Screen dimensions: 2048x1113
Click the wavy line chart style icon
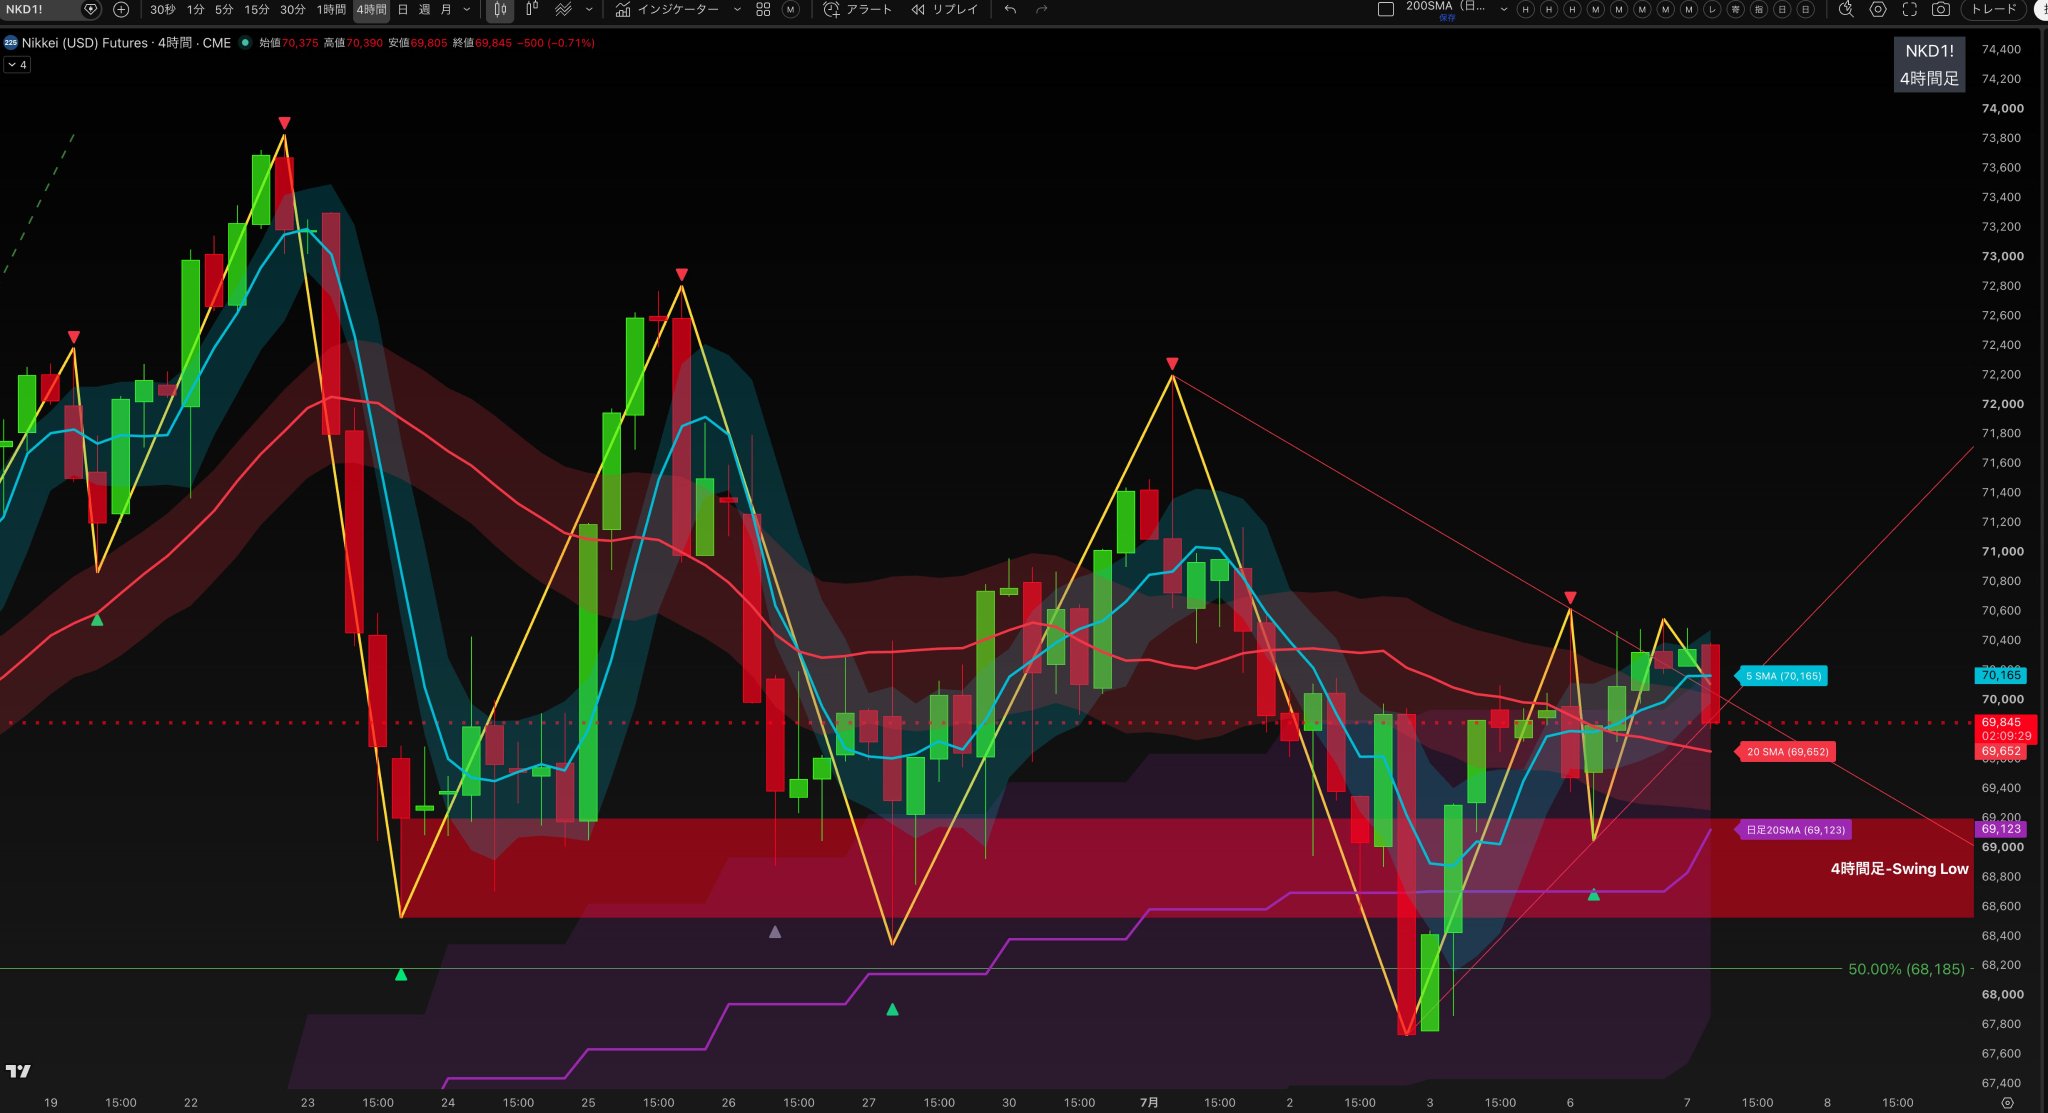coord(563,9)
